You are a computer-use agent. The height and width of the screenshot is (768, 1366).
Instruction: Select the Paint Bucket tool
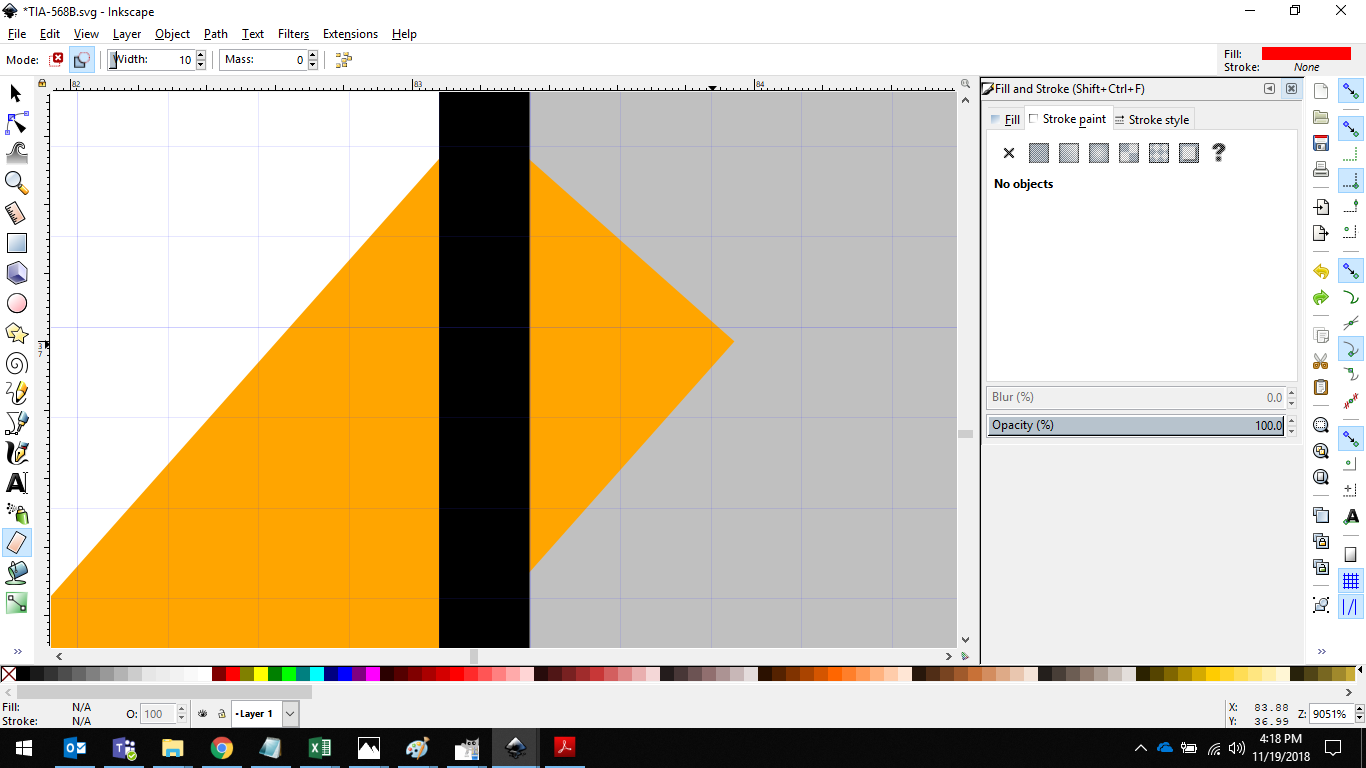[17, 573]
